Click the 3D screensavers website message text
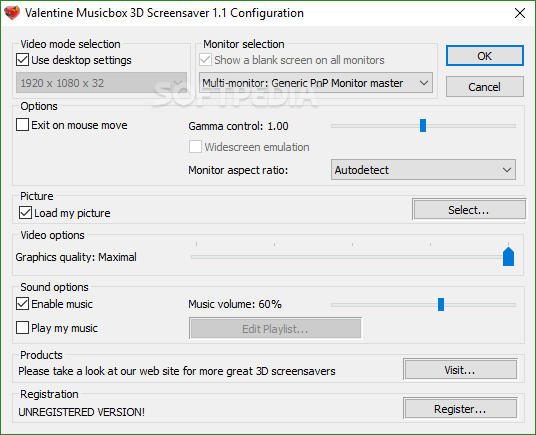536x435 pixels. 177,371
